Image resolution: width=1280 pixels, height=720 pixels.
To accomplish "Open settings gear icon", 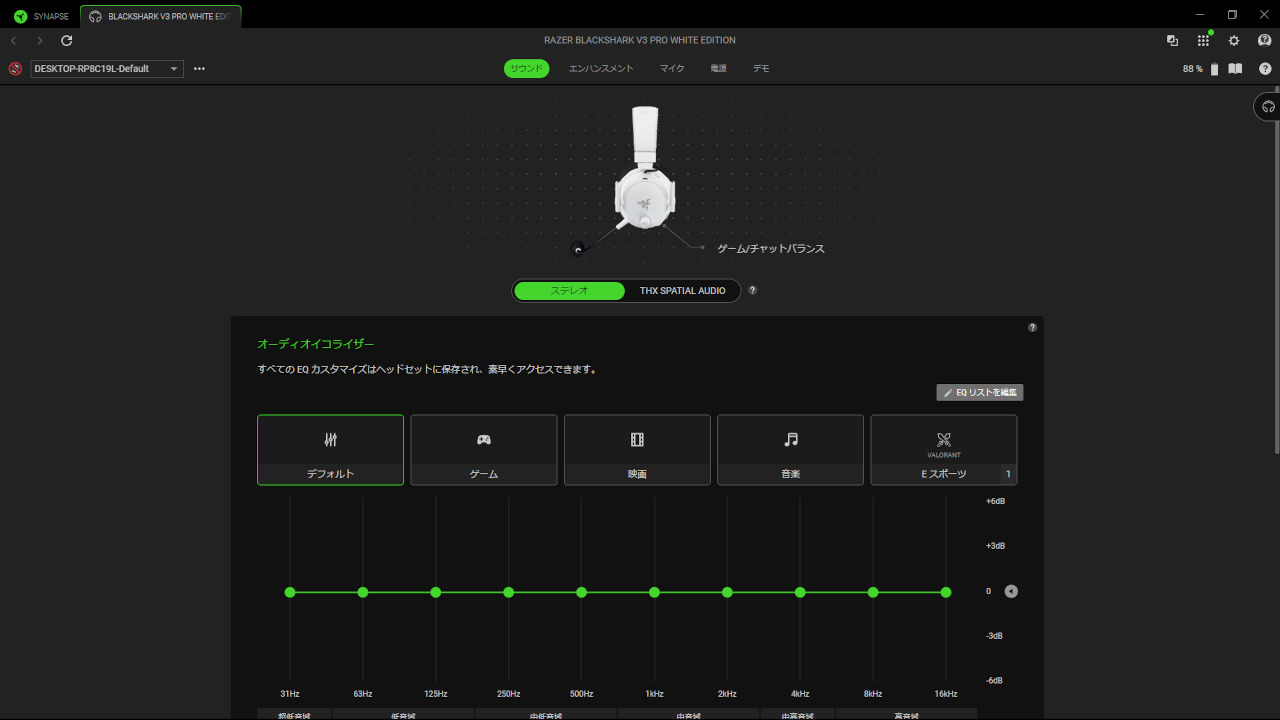I will point(1234,41).
